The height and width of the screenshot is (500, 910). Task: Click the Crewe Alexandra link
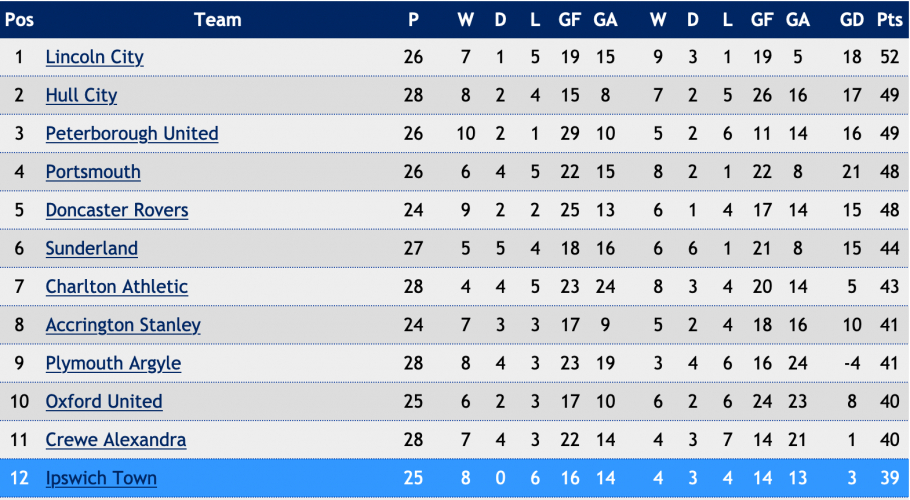(x=115, y=440)
